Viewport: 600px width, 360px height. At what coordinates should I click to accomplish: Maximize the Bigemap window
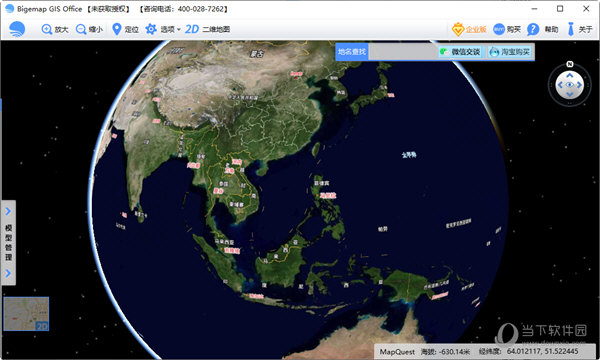[x=560, y=8]
